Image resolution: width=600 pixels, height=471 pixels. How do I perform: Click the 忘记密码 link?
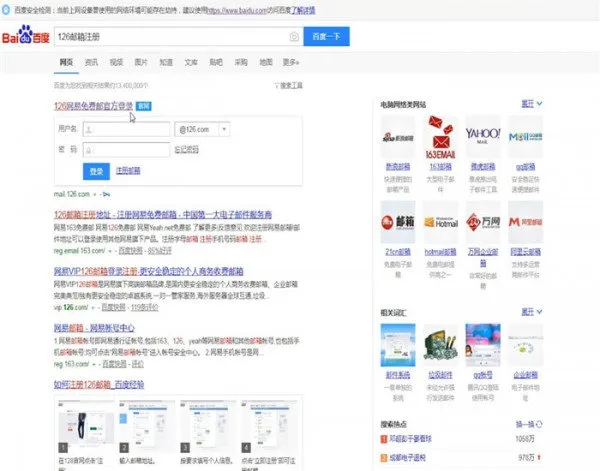point(186,150)
